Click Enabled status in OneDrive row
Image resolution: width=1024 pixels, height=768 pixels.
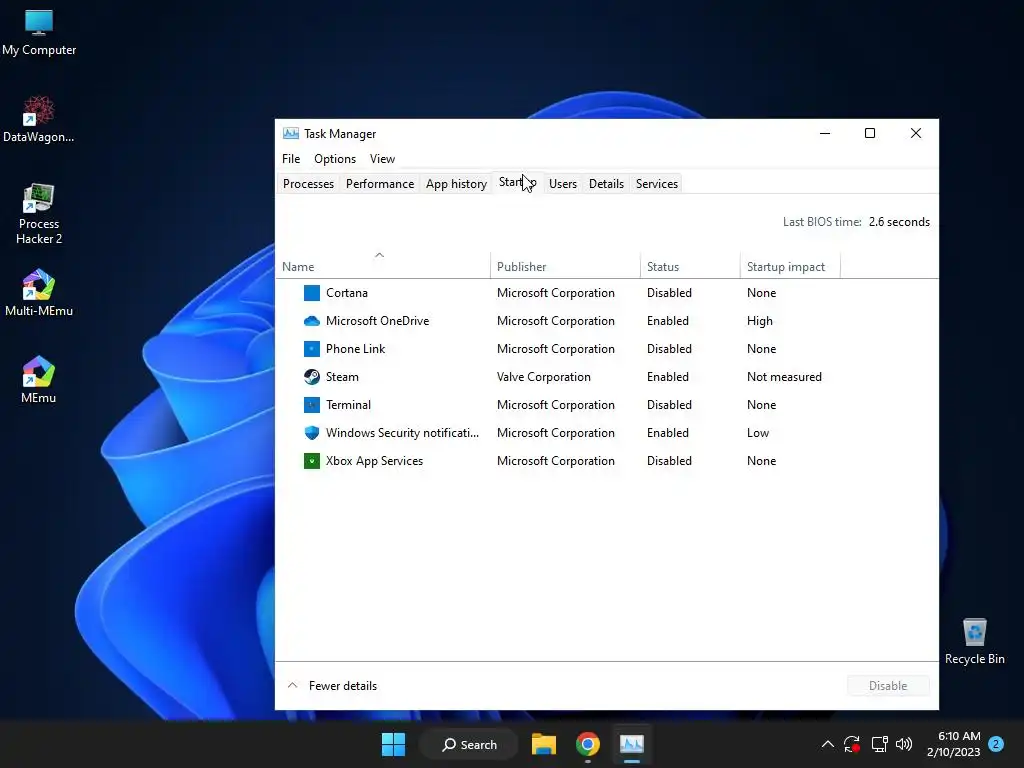point(667,321)
